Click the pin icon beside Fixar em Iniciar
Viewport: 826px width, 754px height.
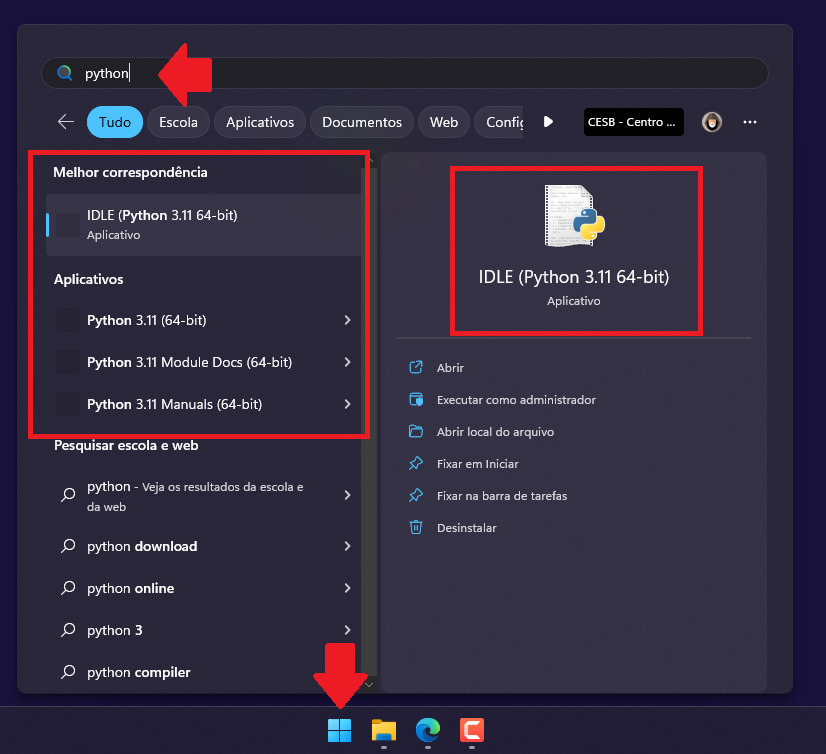click(x=416, y=464)
